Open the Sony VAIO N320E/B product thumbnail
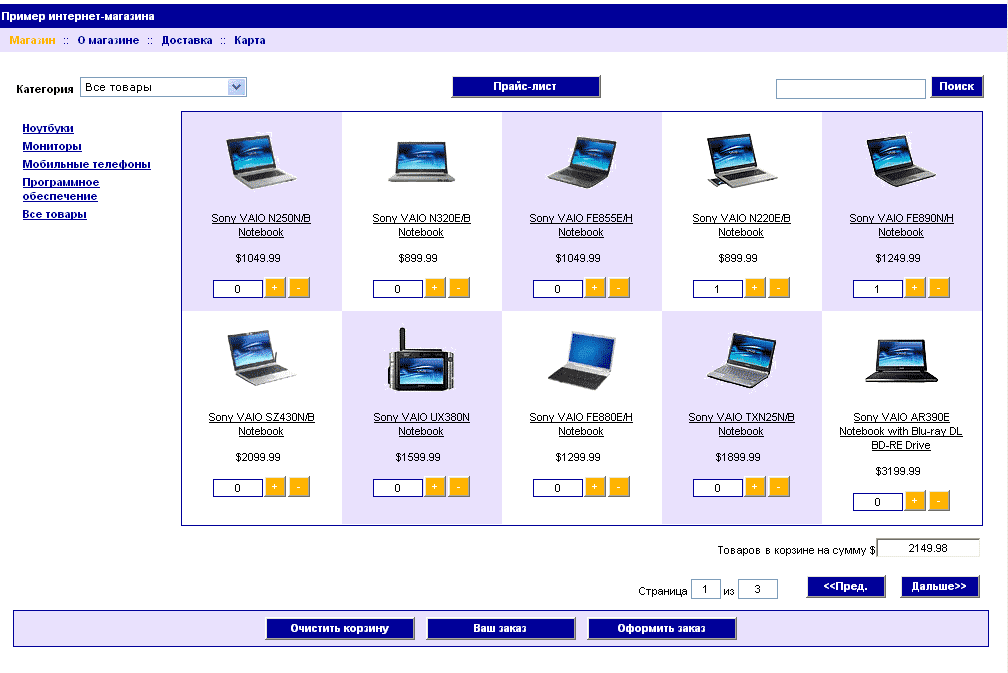The image size is (1008, 673). point(421,162)
